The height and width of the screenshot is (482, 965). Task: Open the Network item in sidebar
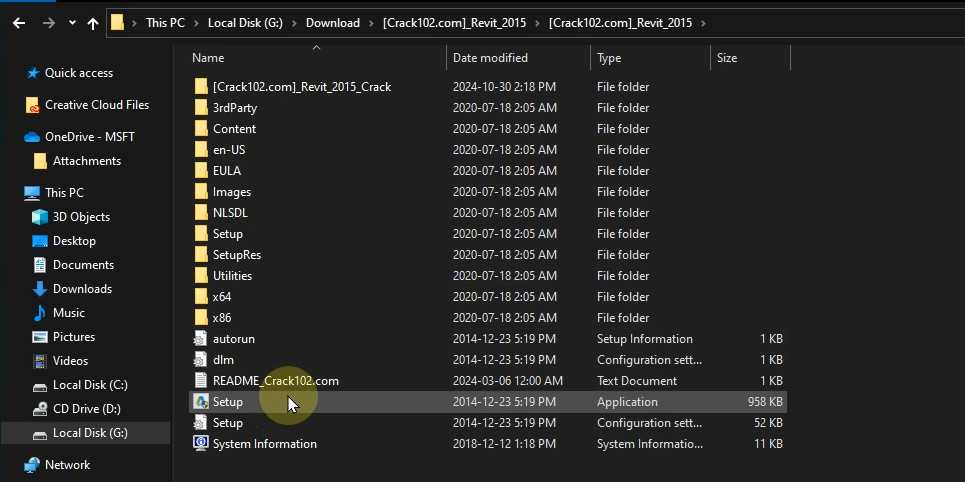pos(67,465)
